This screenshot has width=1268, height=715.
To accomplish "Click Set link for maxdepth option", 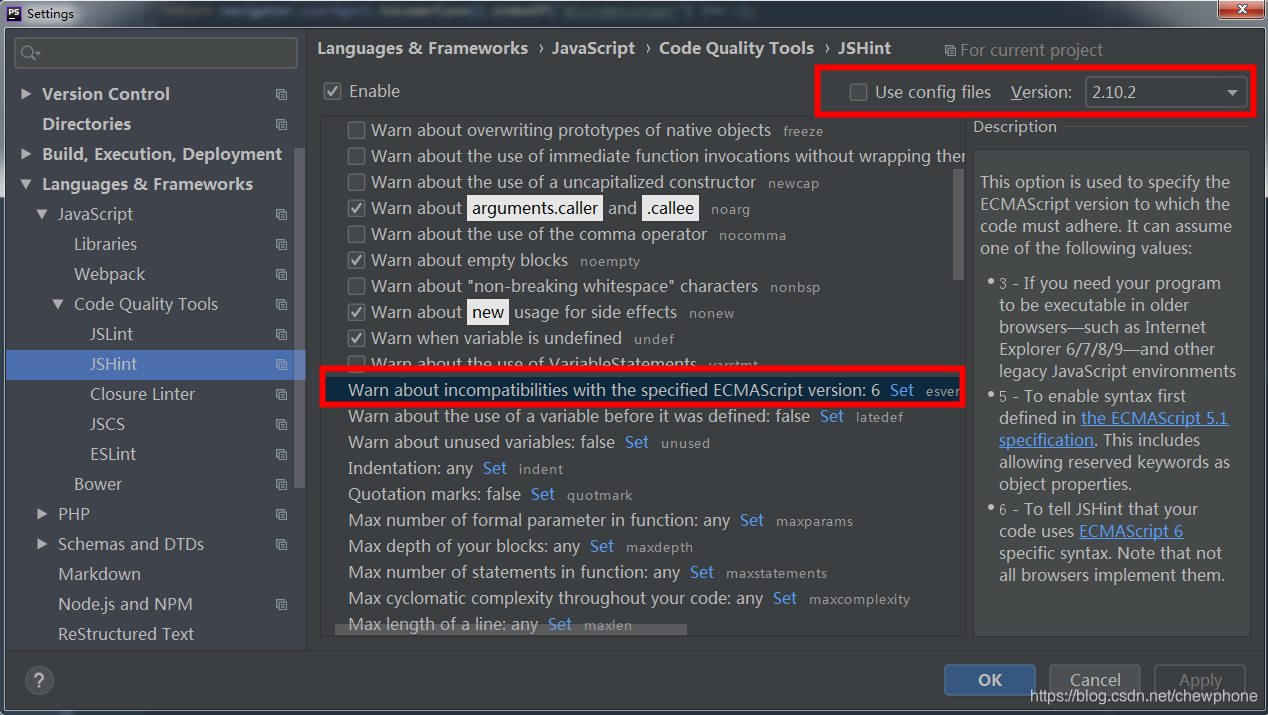I will [602, 546].
